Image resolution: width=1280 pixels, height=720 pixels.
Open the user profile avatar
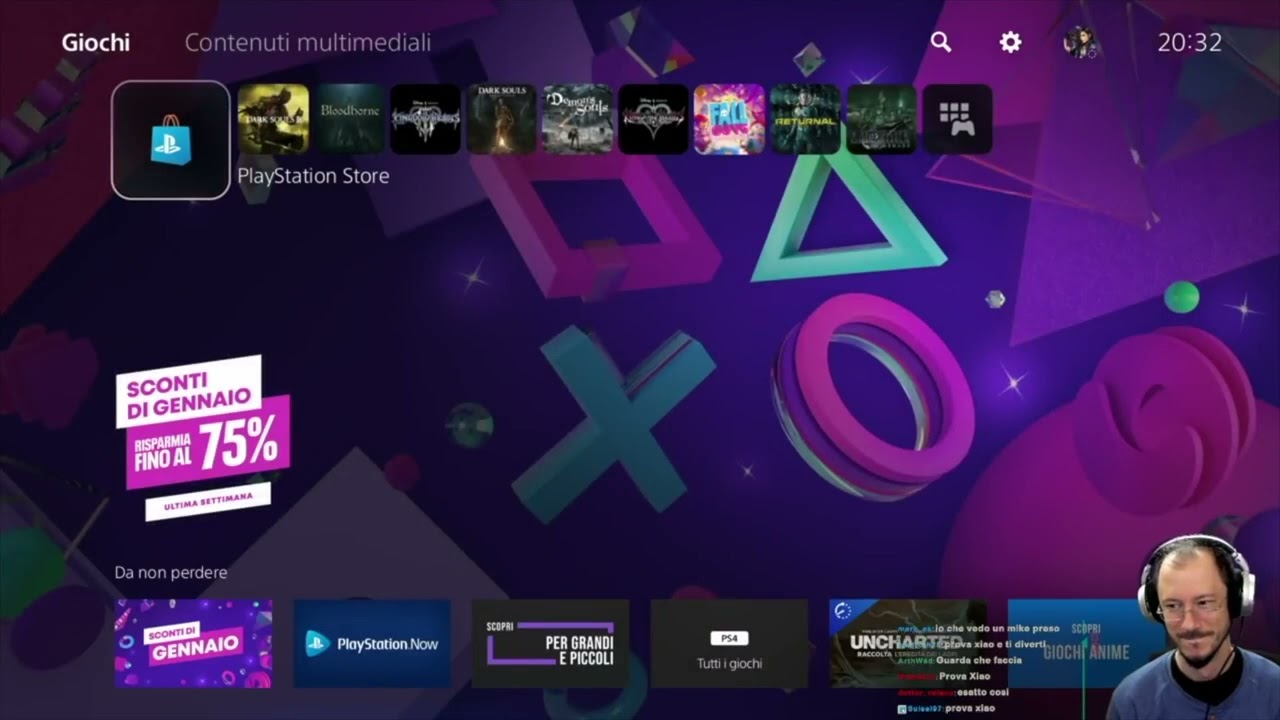click(x=1081, y=42)
